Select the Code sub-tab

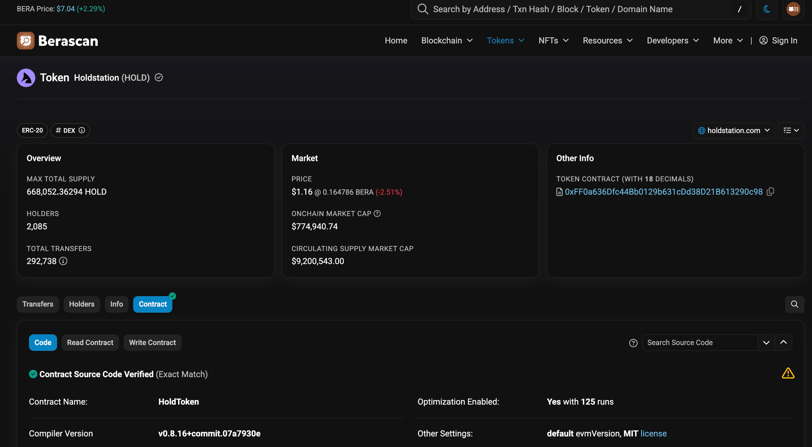click(x=43, y=342)
